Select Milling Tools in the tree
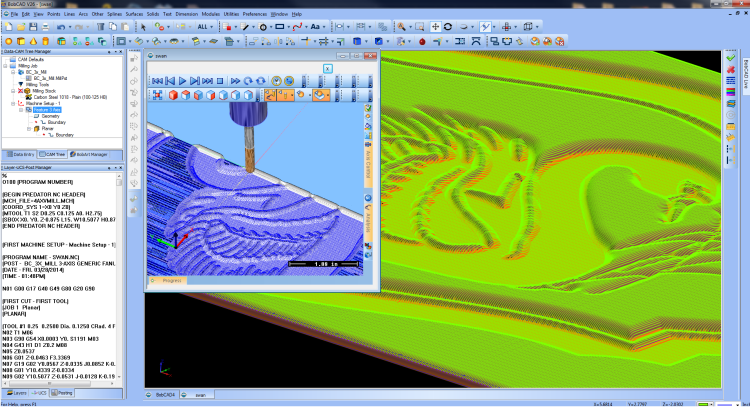 click(37, 85)
